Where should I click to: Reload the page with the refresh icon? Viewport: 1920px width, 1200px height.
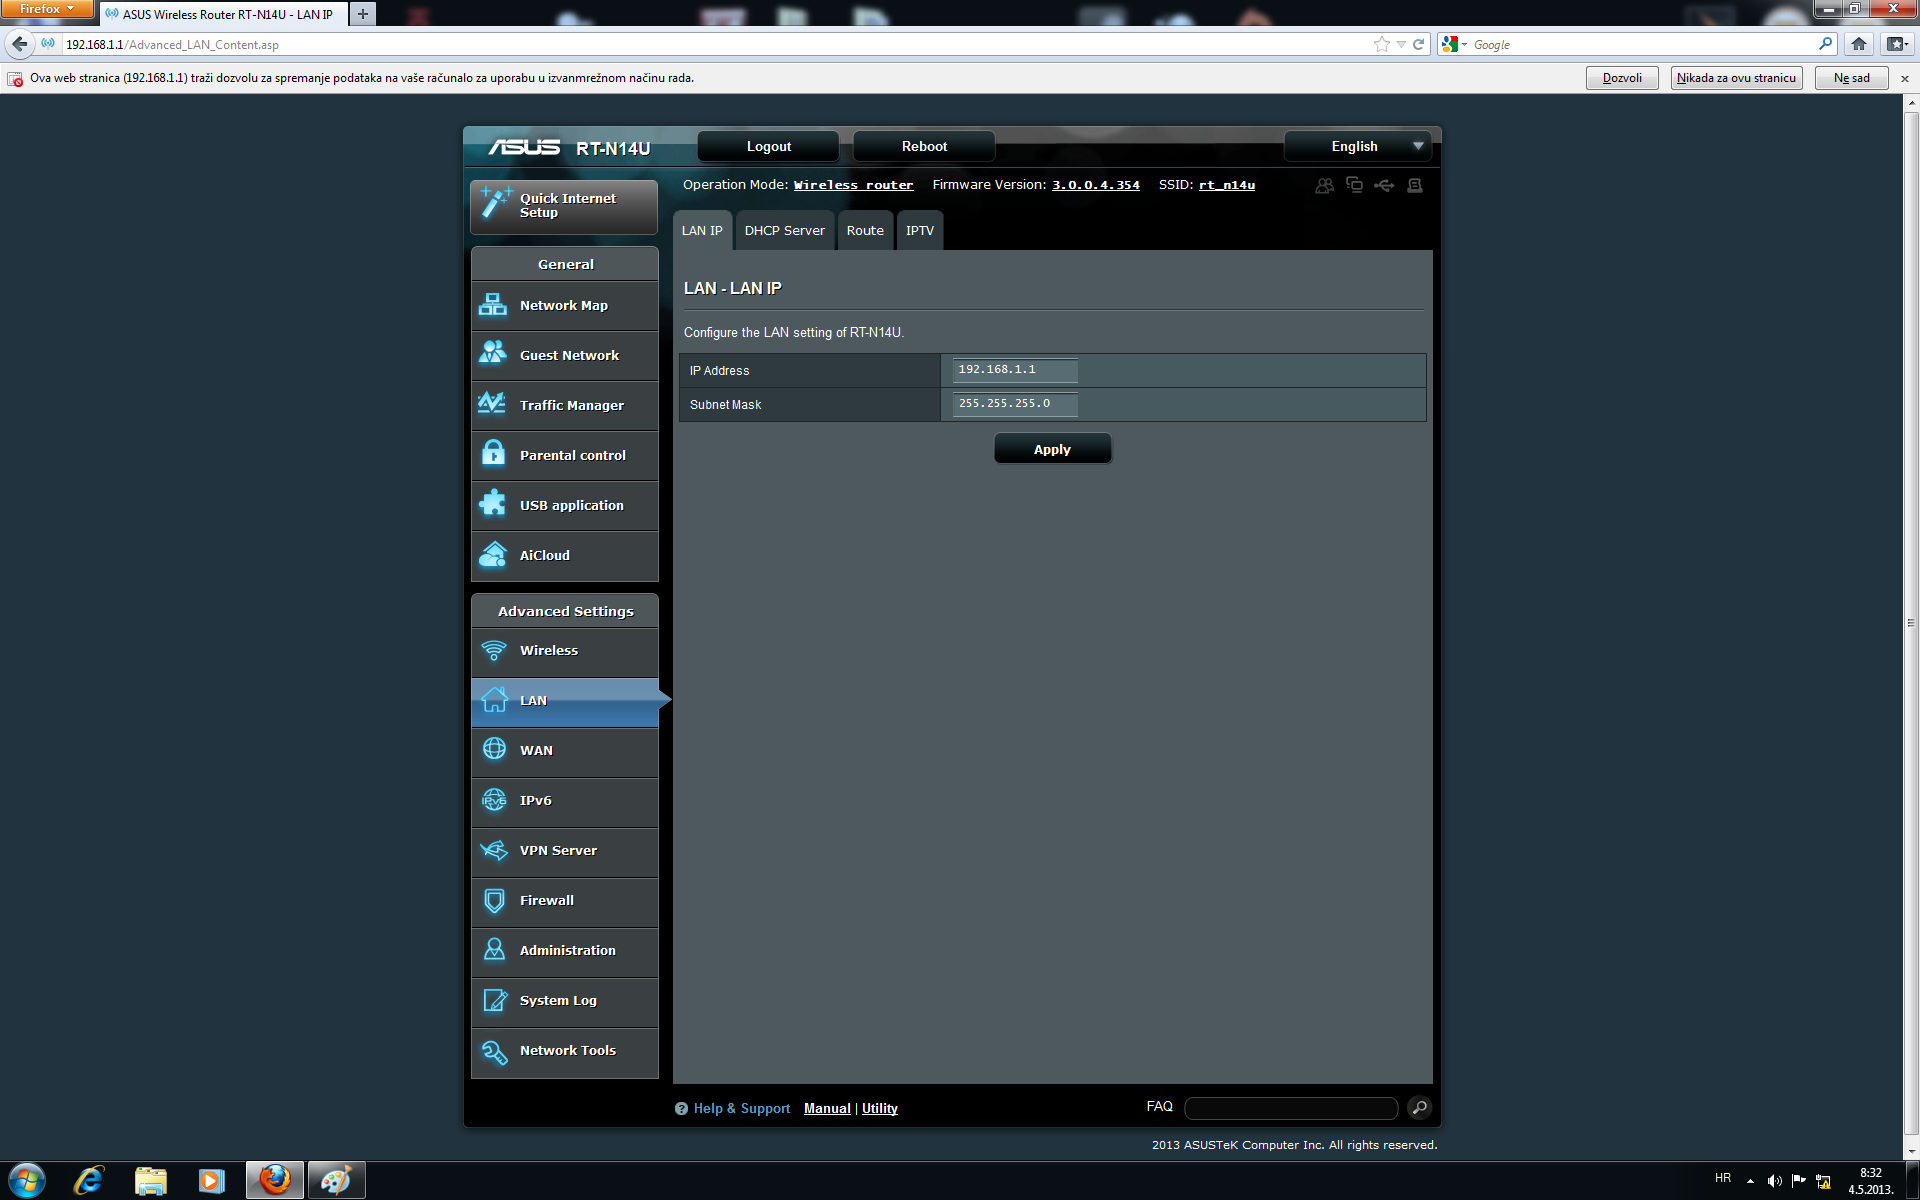point(1418,44)
